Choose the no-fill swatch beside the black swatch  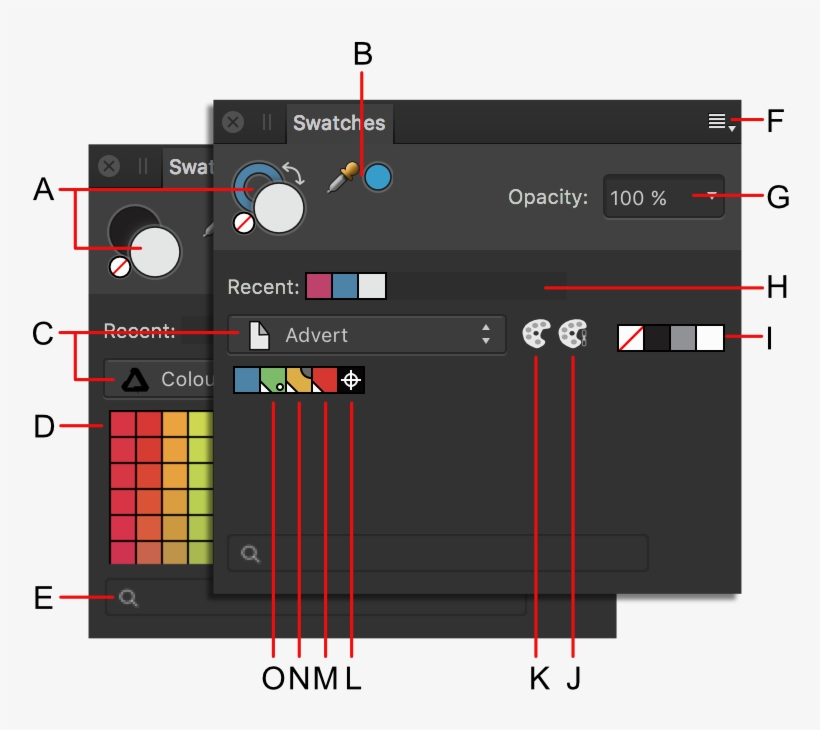(x=631, y=337)
